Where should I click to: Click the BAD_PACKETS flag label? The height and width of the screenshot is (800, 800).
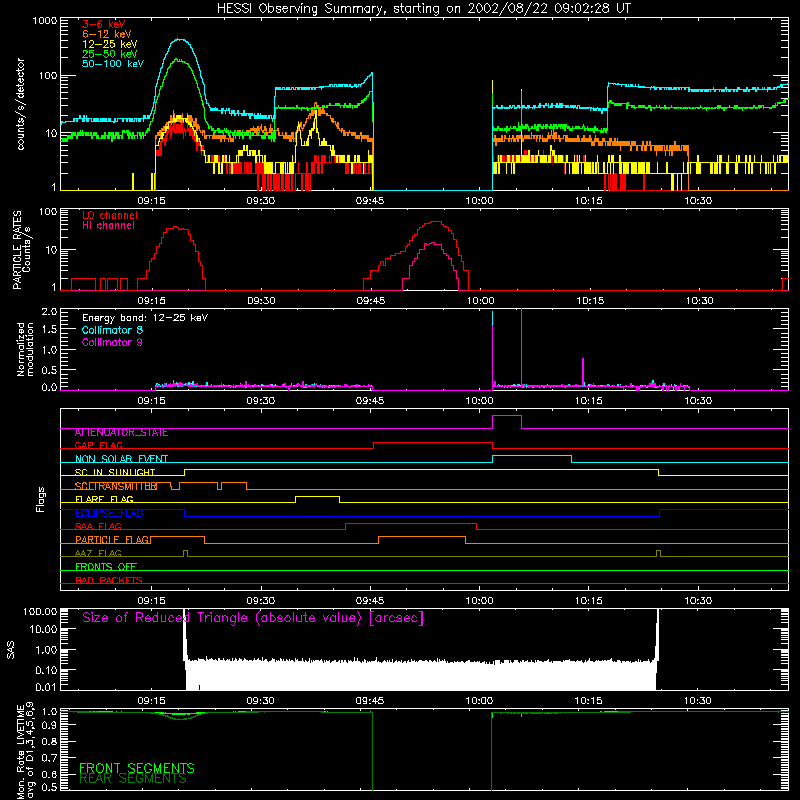click(x=109, y=580)
